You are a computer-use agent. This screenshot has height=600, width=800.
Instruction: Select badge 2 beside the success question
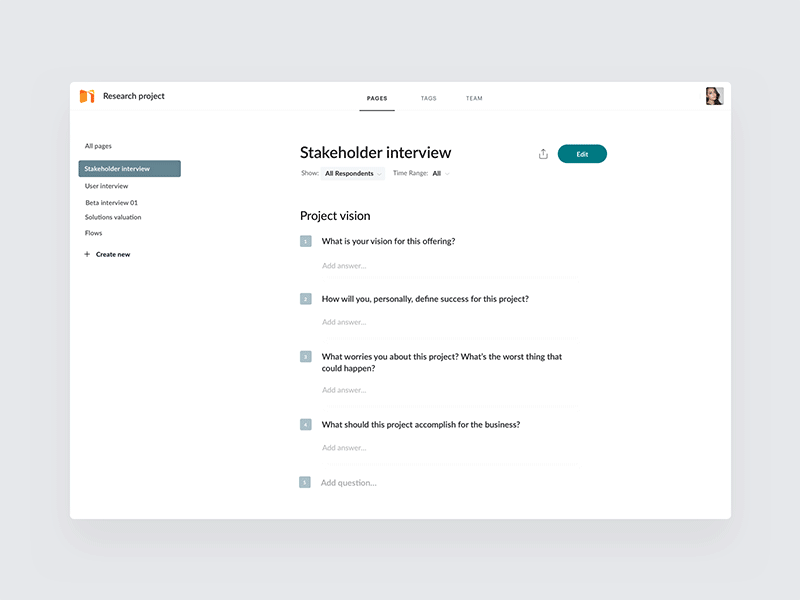coord(305,298)
